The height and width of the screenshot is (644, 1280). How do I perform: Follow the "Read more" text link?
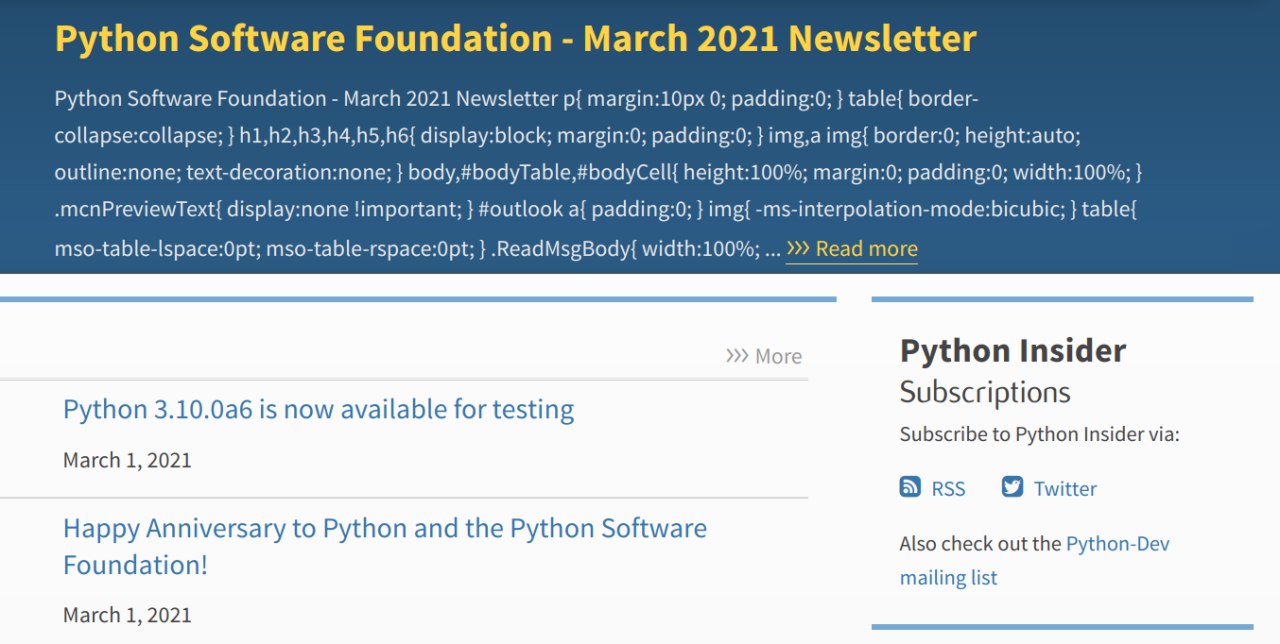(866, 248)
